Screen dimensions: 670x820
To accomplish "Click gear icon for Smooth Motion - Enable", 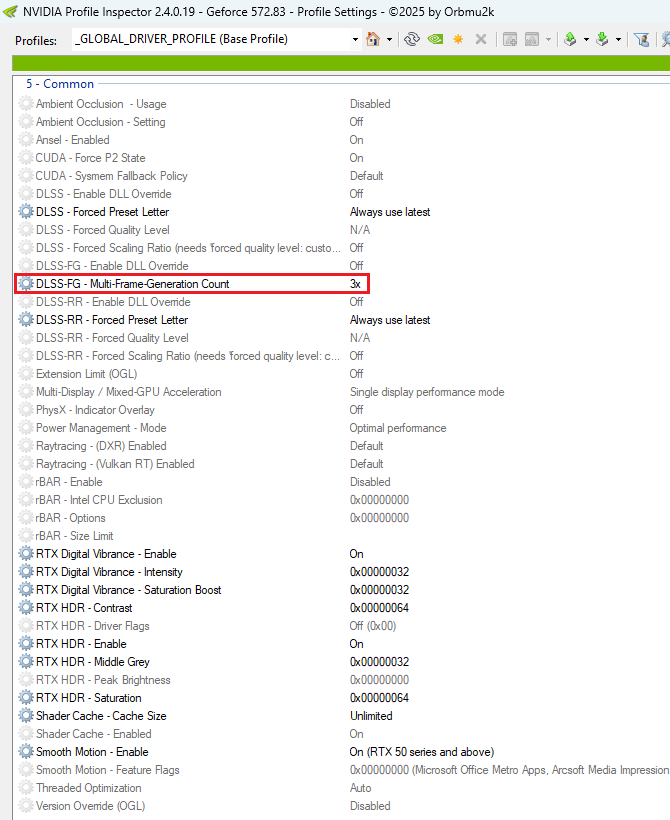I will pyautogui.click(x=26, y=751).
